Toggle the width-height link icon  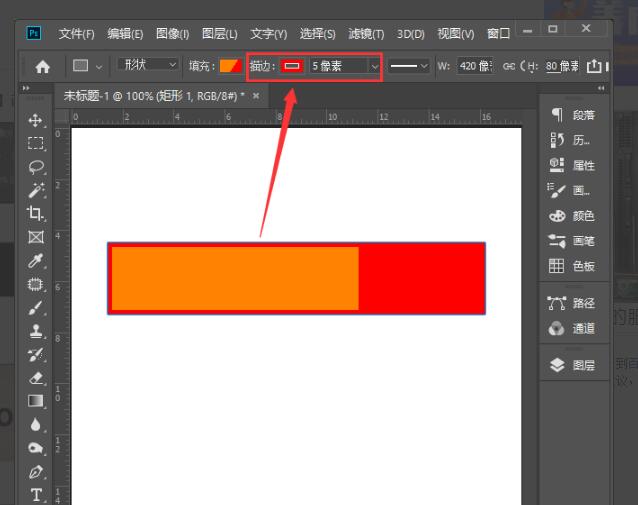(508, 66)
